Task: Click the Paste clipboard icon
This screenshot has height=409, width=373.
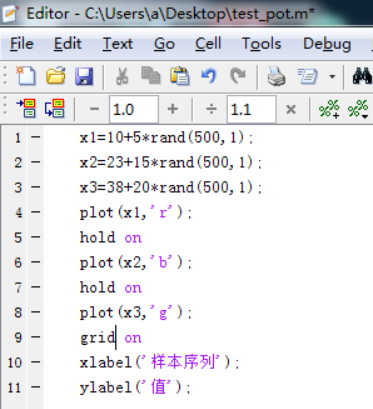Action: tap(180, 76)
